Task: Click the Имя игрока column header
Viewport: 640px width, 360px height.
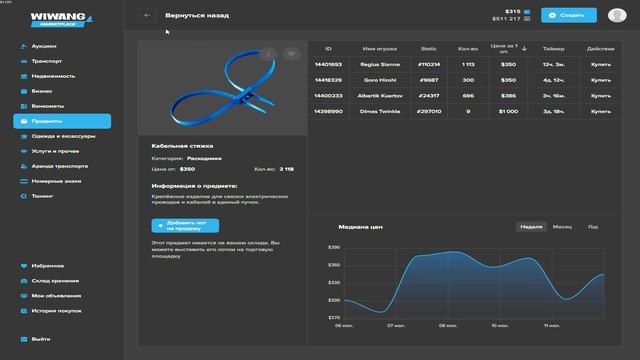Action: [380, 49]
